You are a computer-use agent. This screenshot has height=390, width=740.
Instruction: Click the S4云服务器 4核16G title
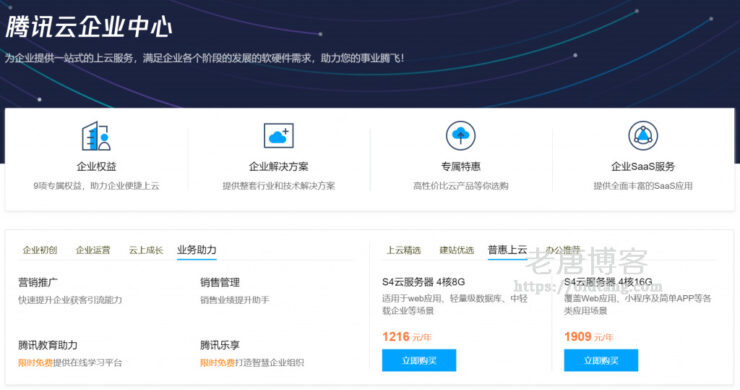(x=608, y=282)
